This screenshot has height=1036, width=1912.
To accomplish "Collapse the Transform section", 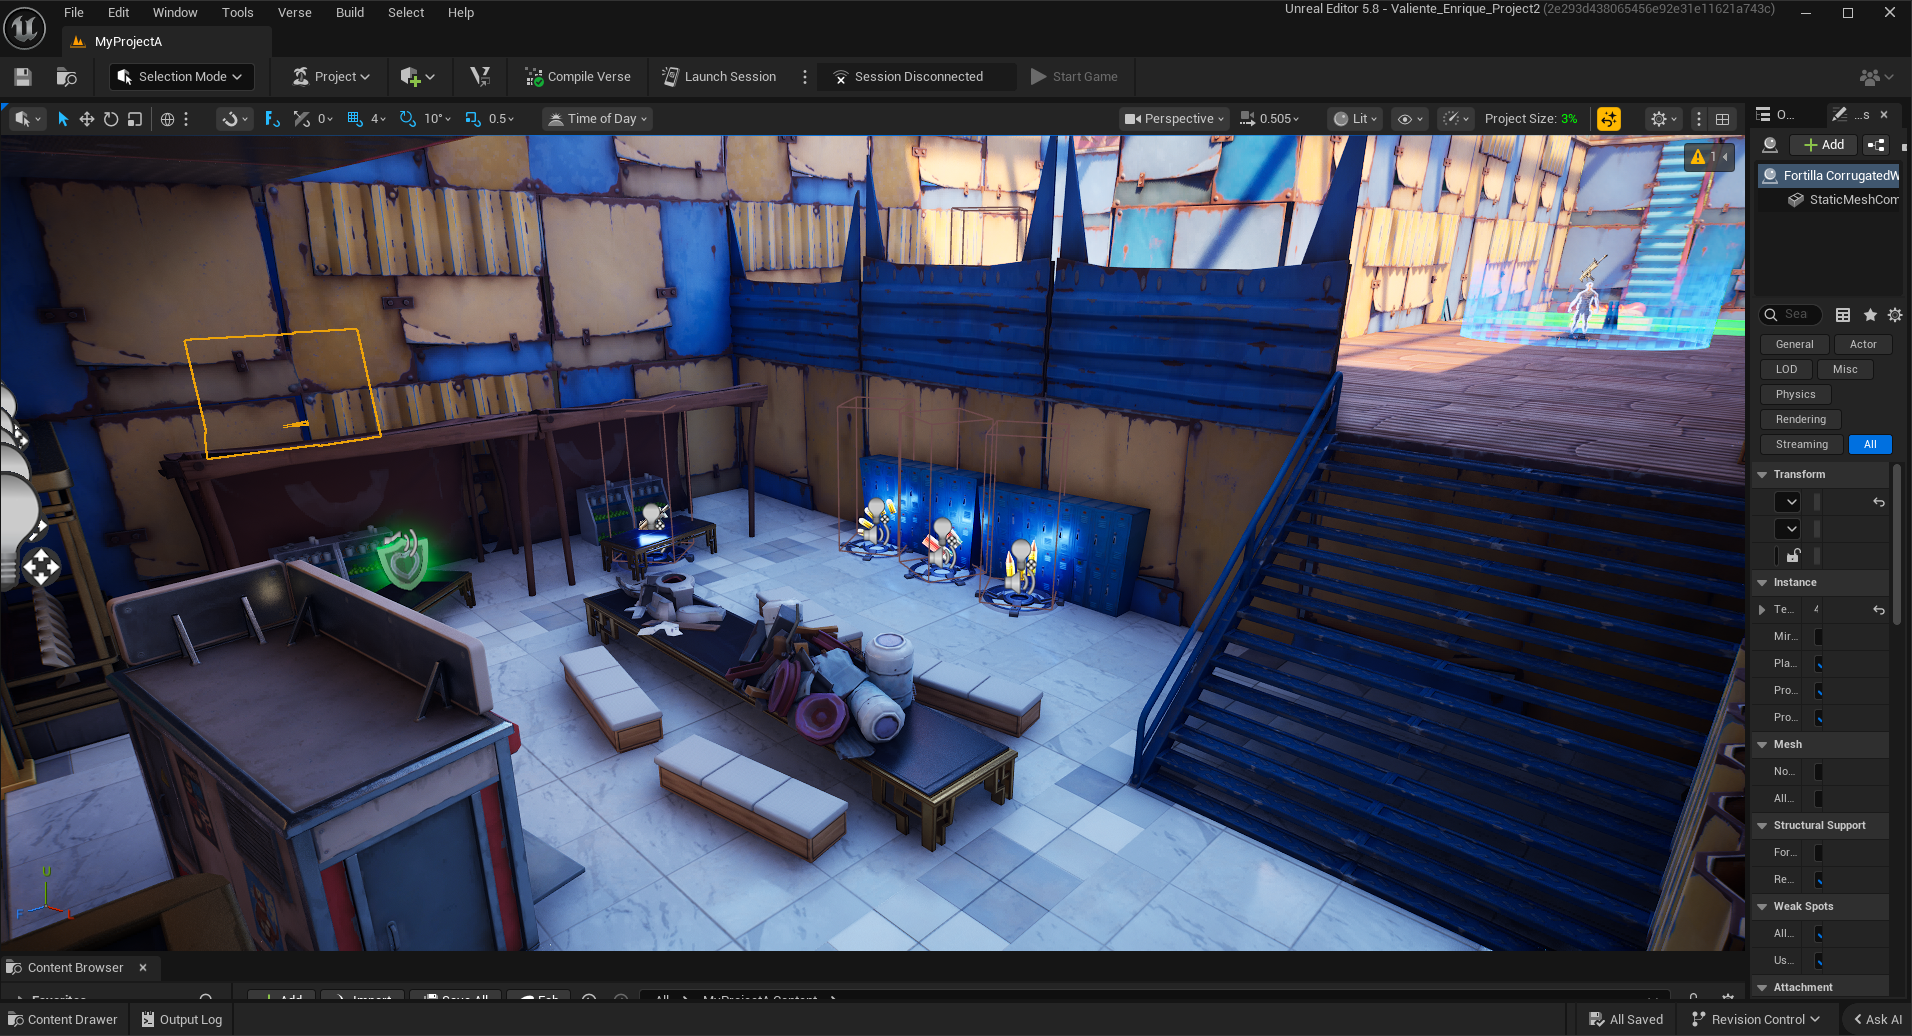I will pos(1762,475).
